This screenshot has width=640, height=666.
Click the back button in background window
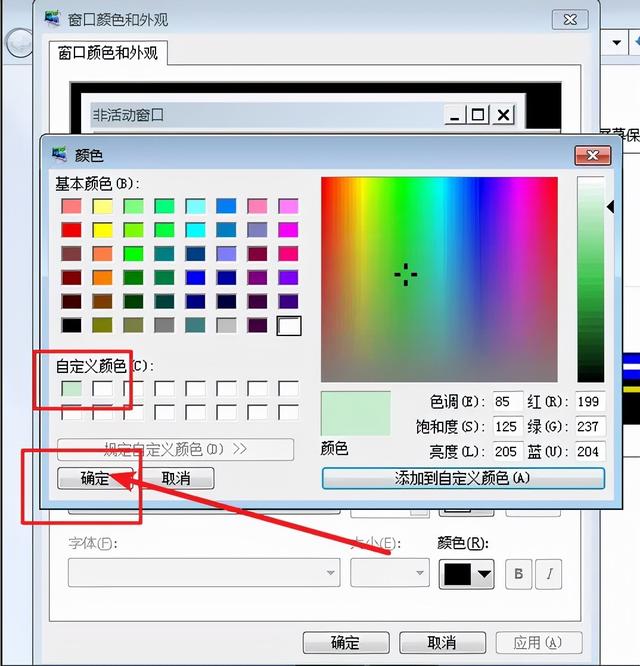pos(18,43)
